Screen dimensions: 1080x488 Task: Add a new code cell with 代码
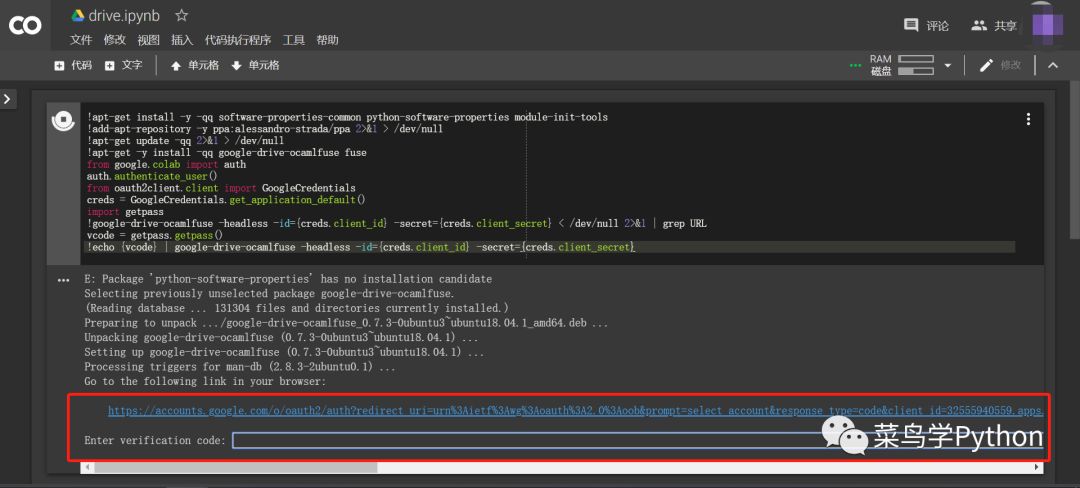(x=73, y=66)
